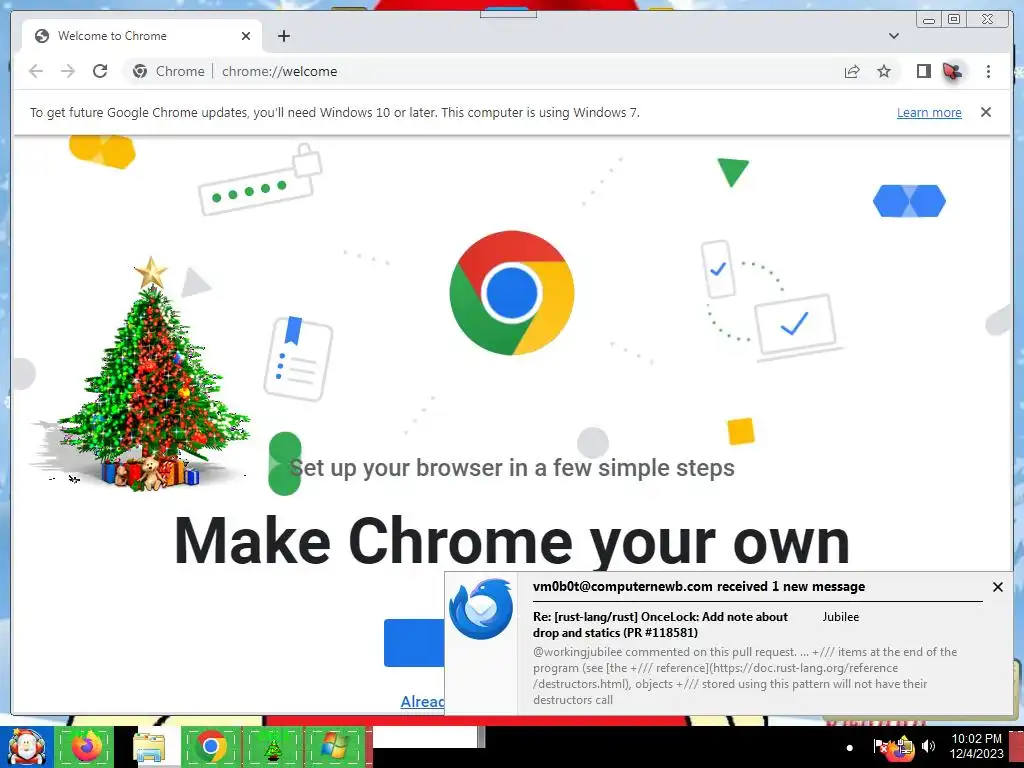Image resolution: width=1024 pixels, height=768 pixels.
Task: Click the Chrome site info chip
Action: (168, 71)
